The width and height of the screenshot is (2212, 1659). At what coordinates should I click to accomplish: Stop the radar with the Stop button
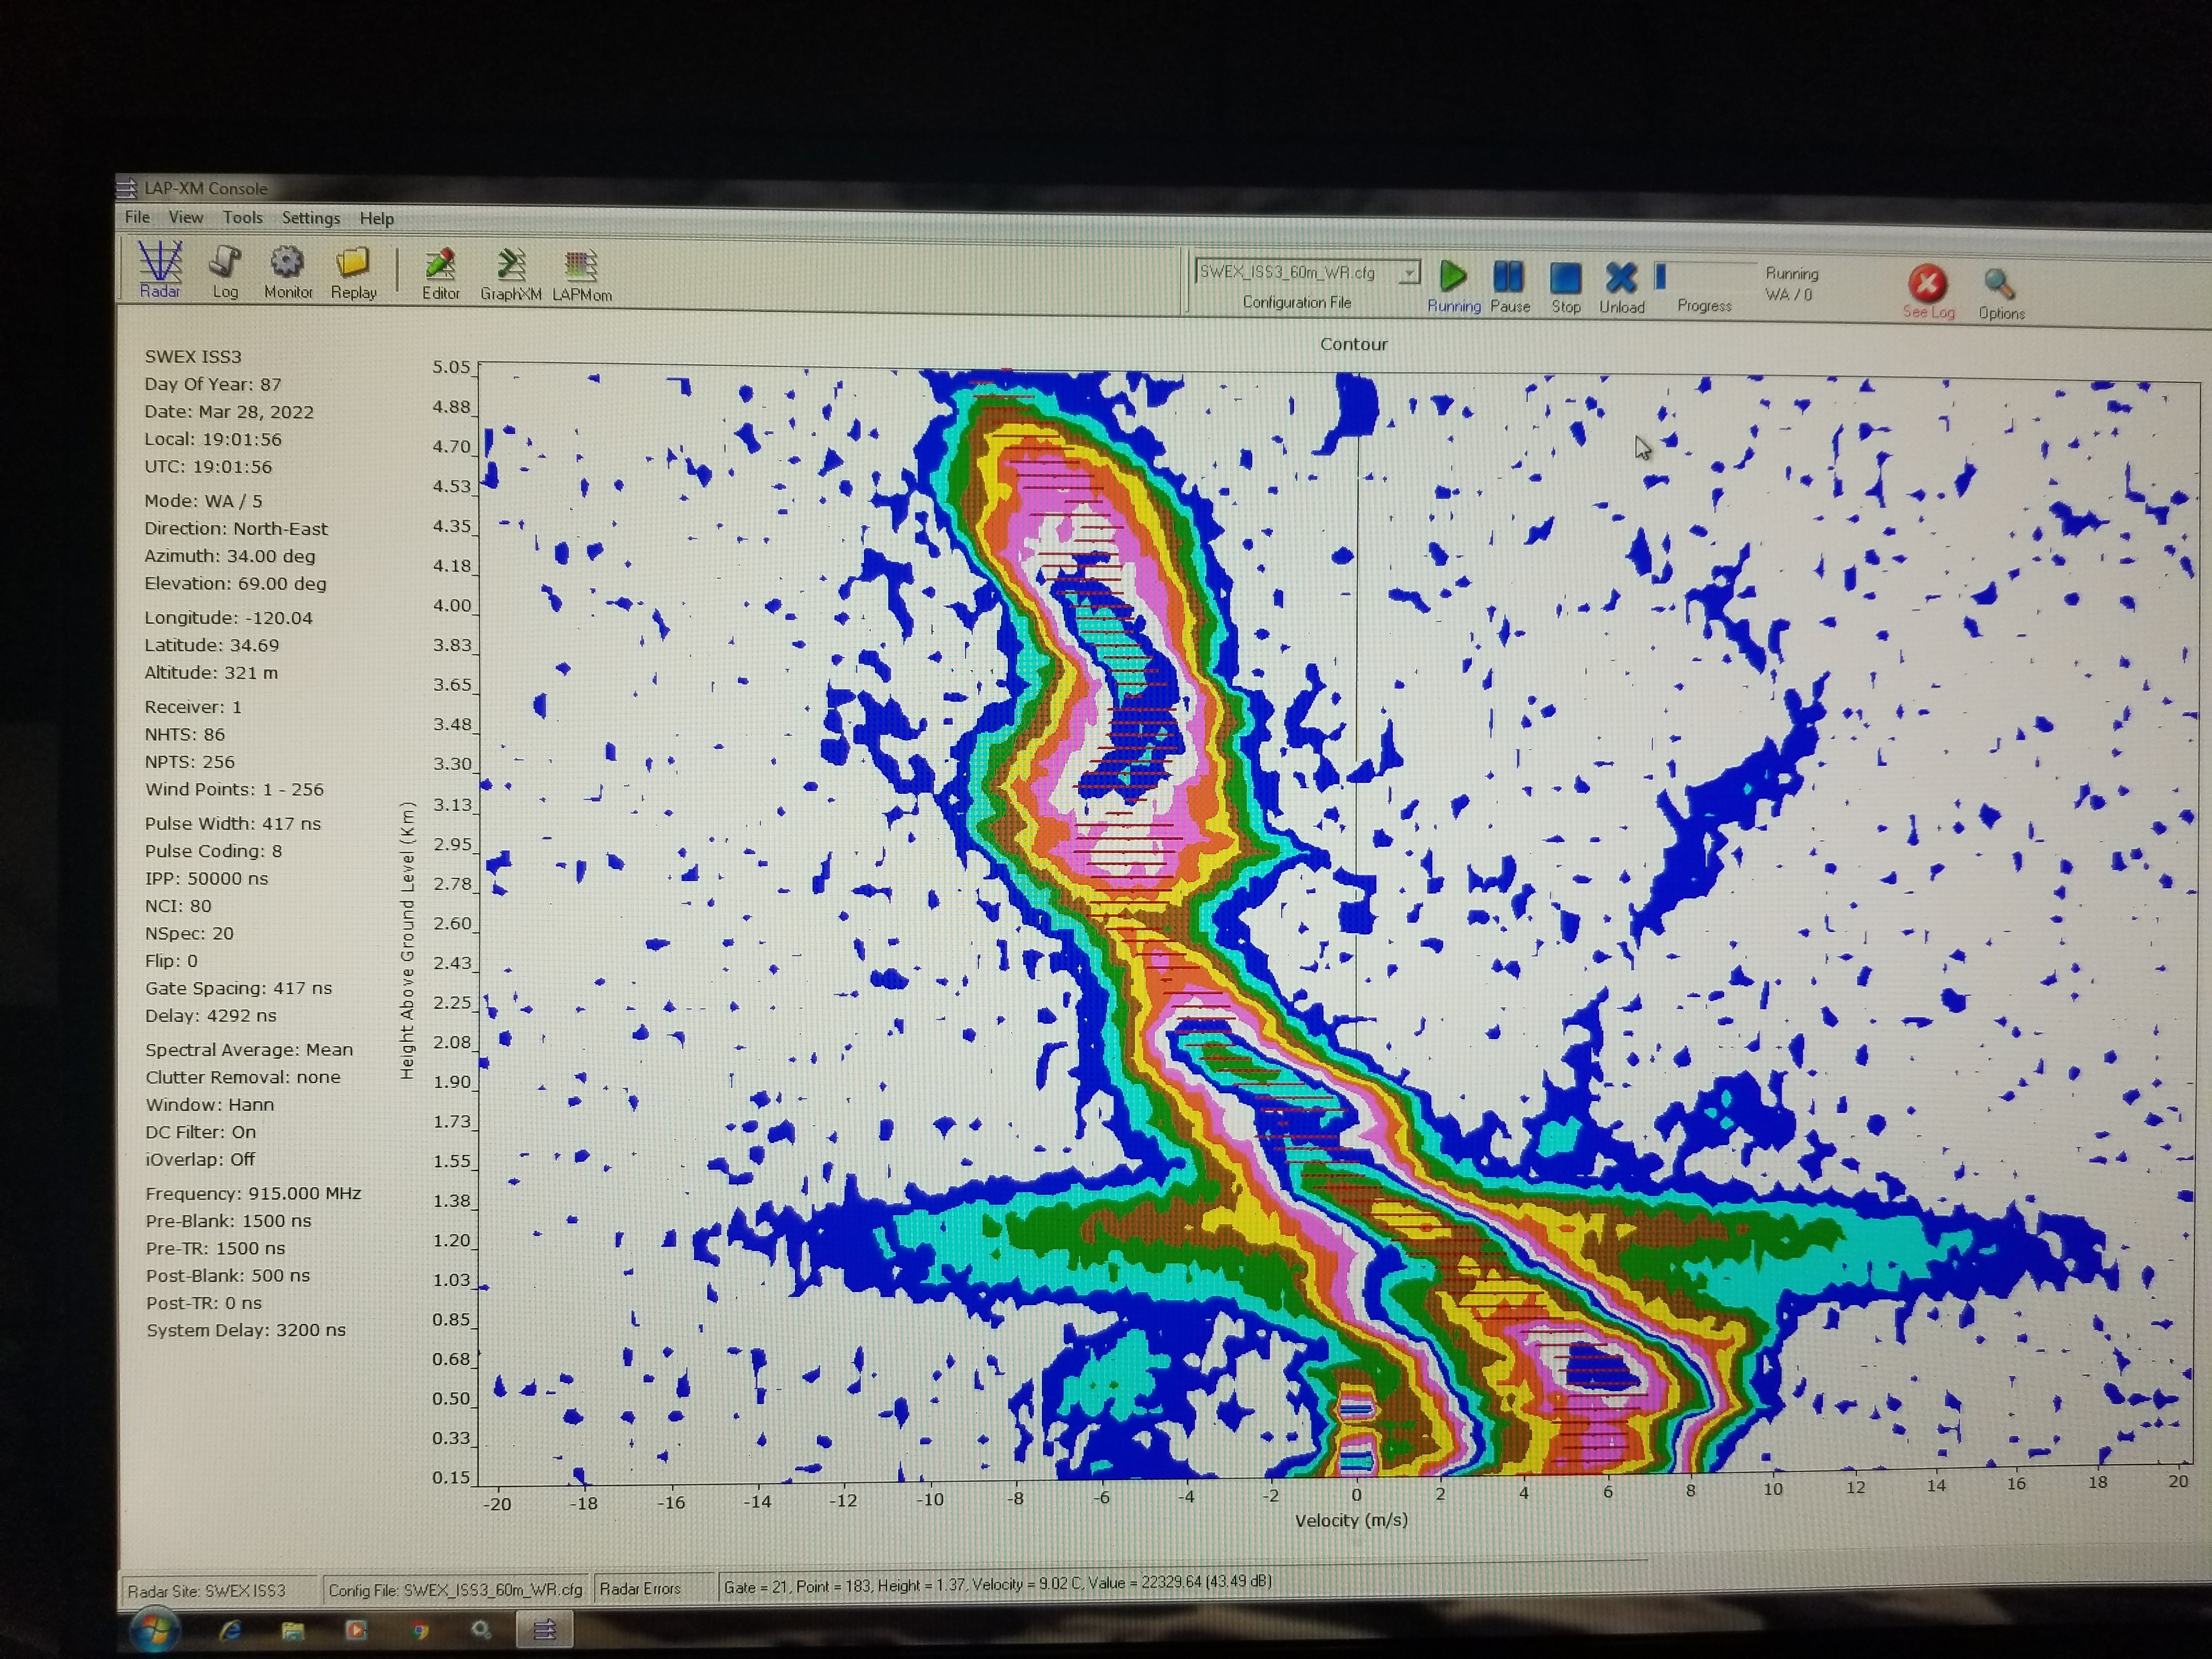(x=1565, y=278)
